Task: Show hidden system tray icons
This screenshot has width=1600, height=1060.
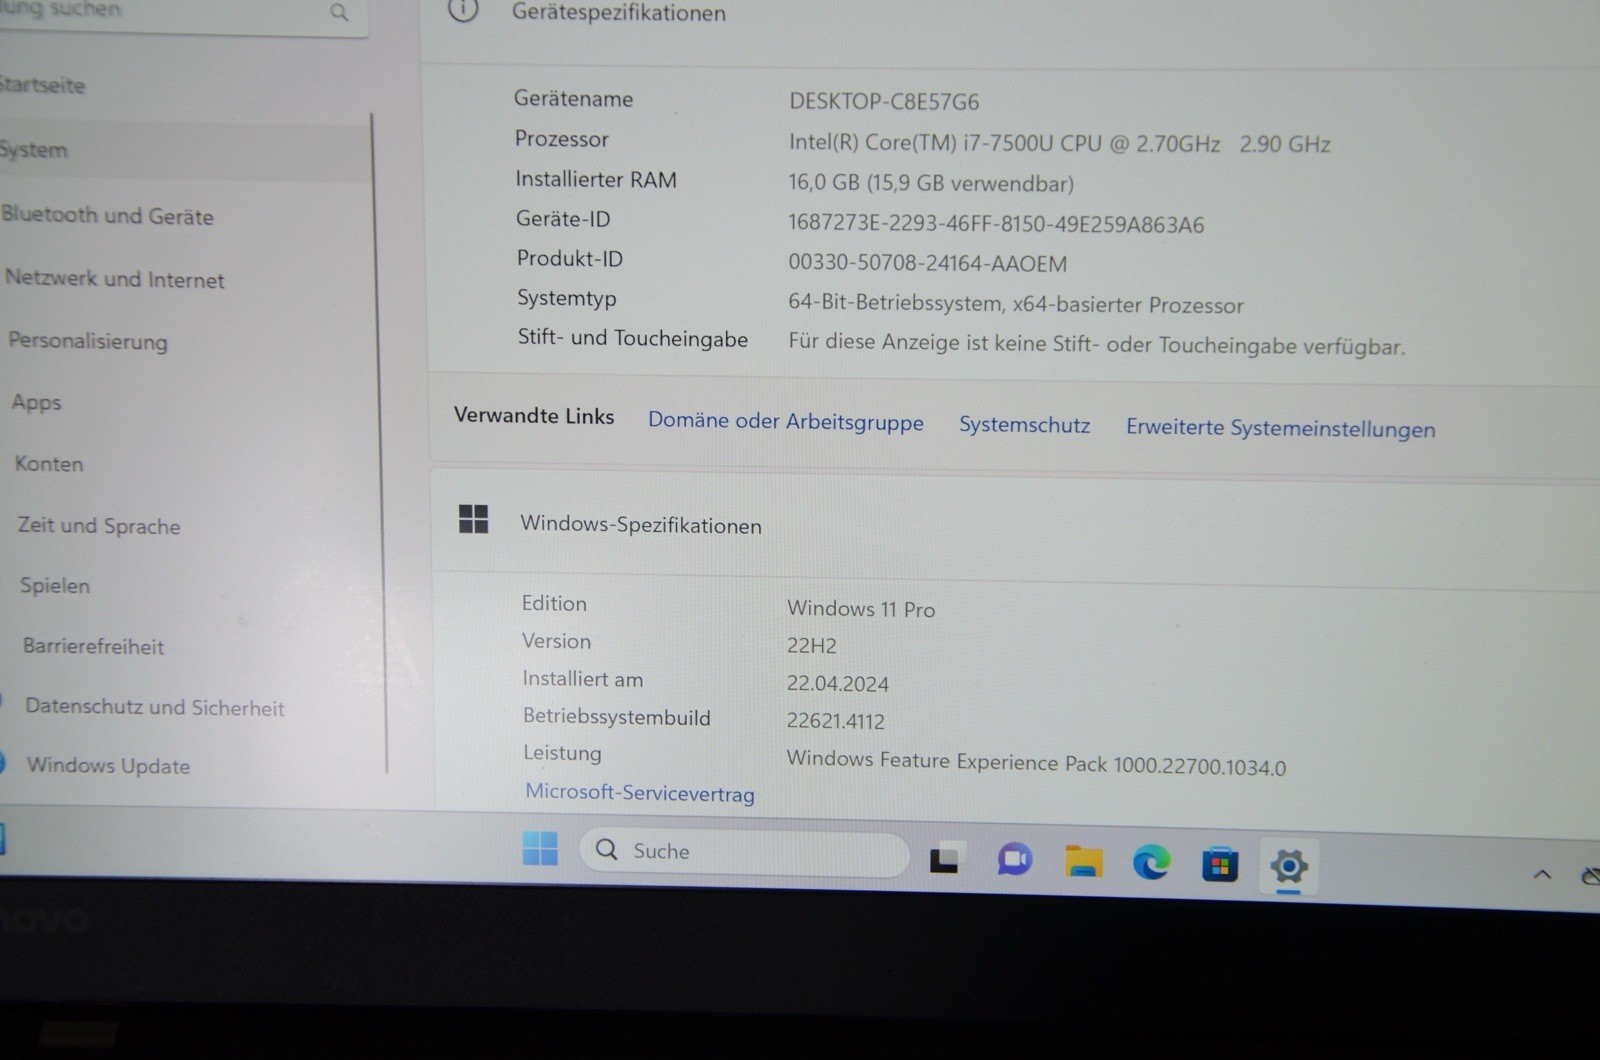Action: coord(1542,874)
